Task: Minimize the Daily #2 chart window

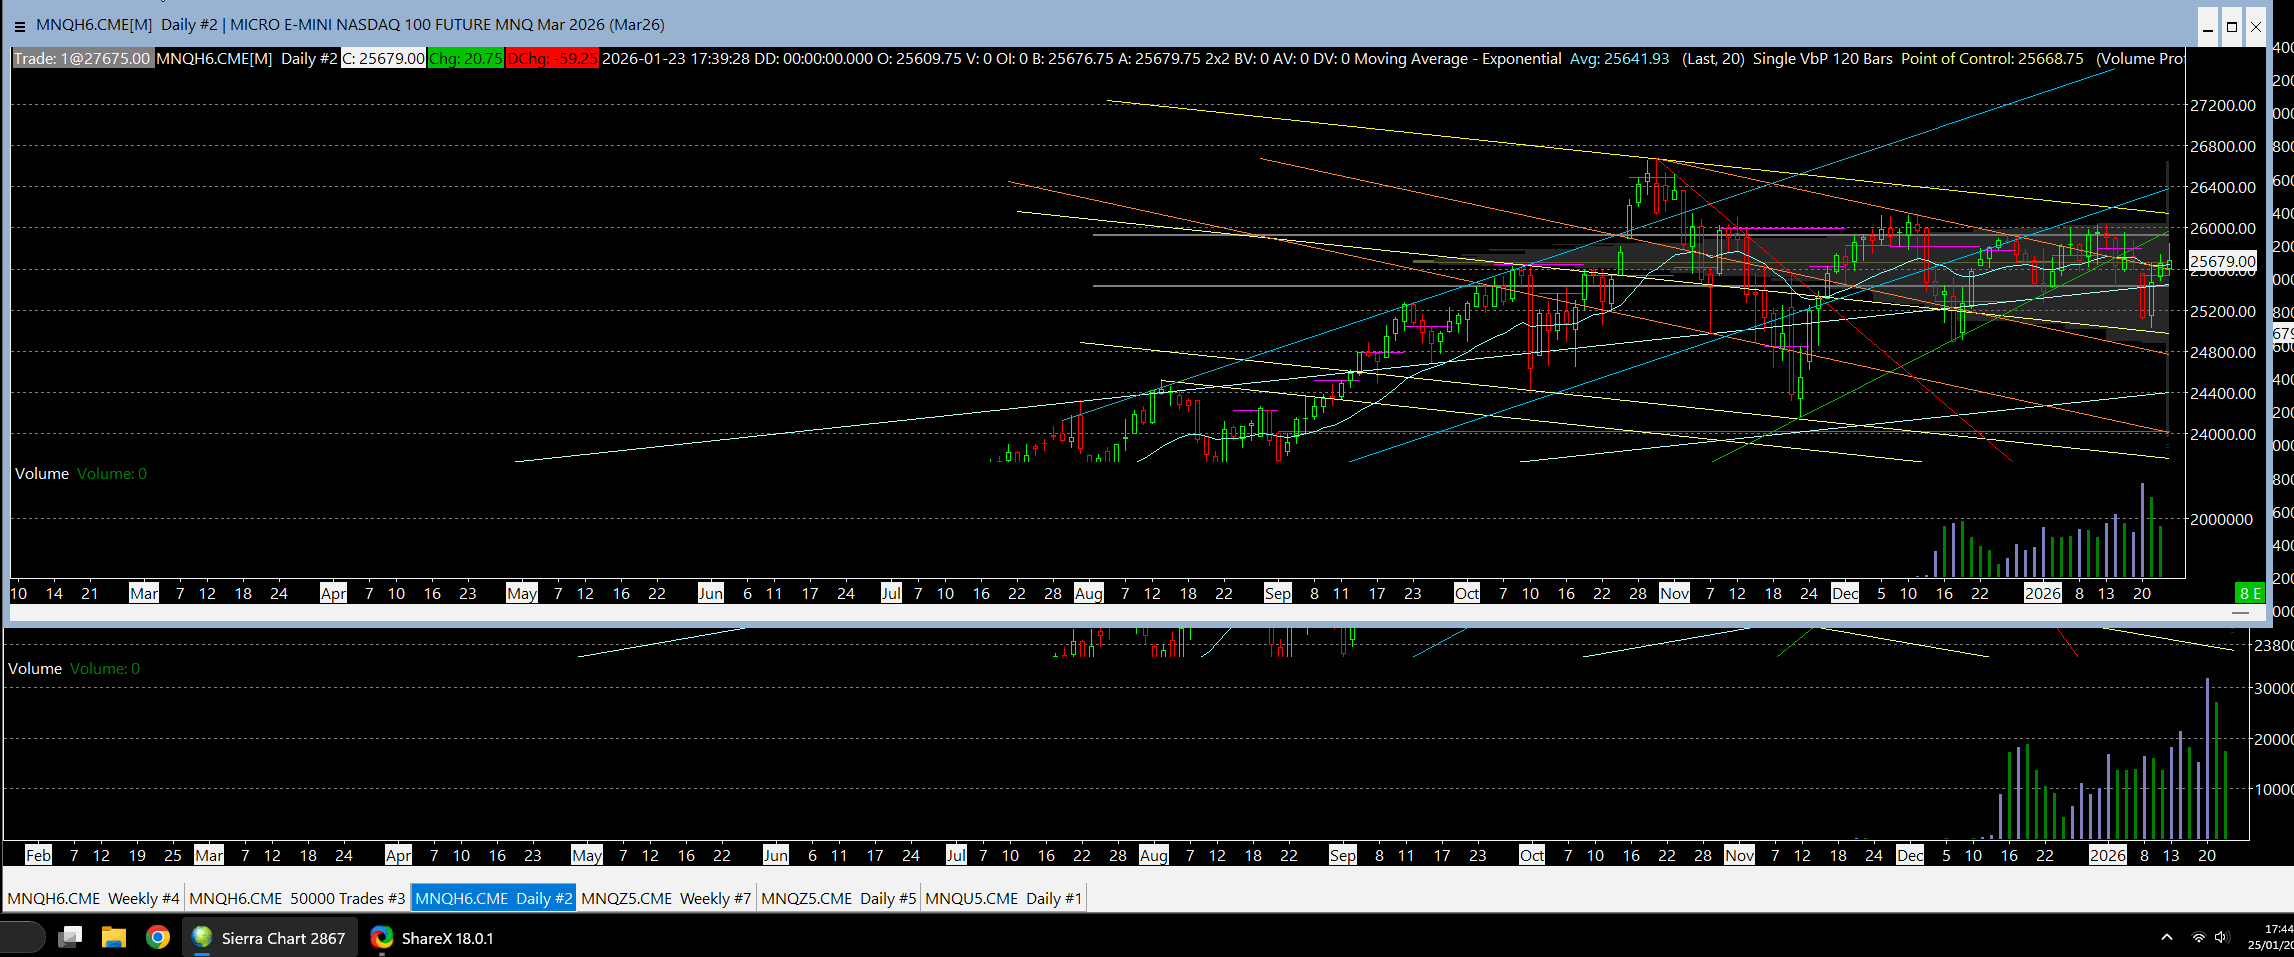Action: click(x=2208, y=27)
